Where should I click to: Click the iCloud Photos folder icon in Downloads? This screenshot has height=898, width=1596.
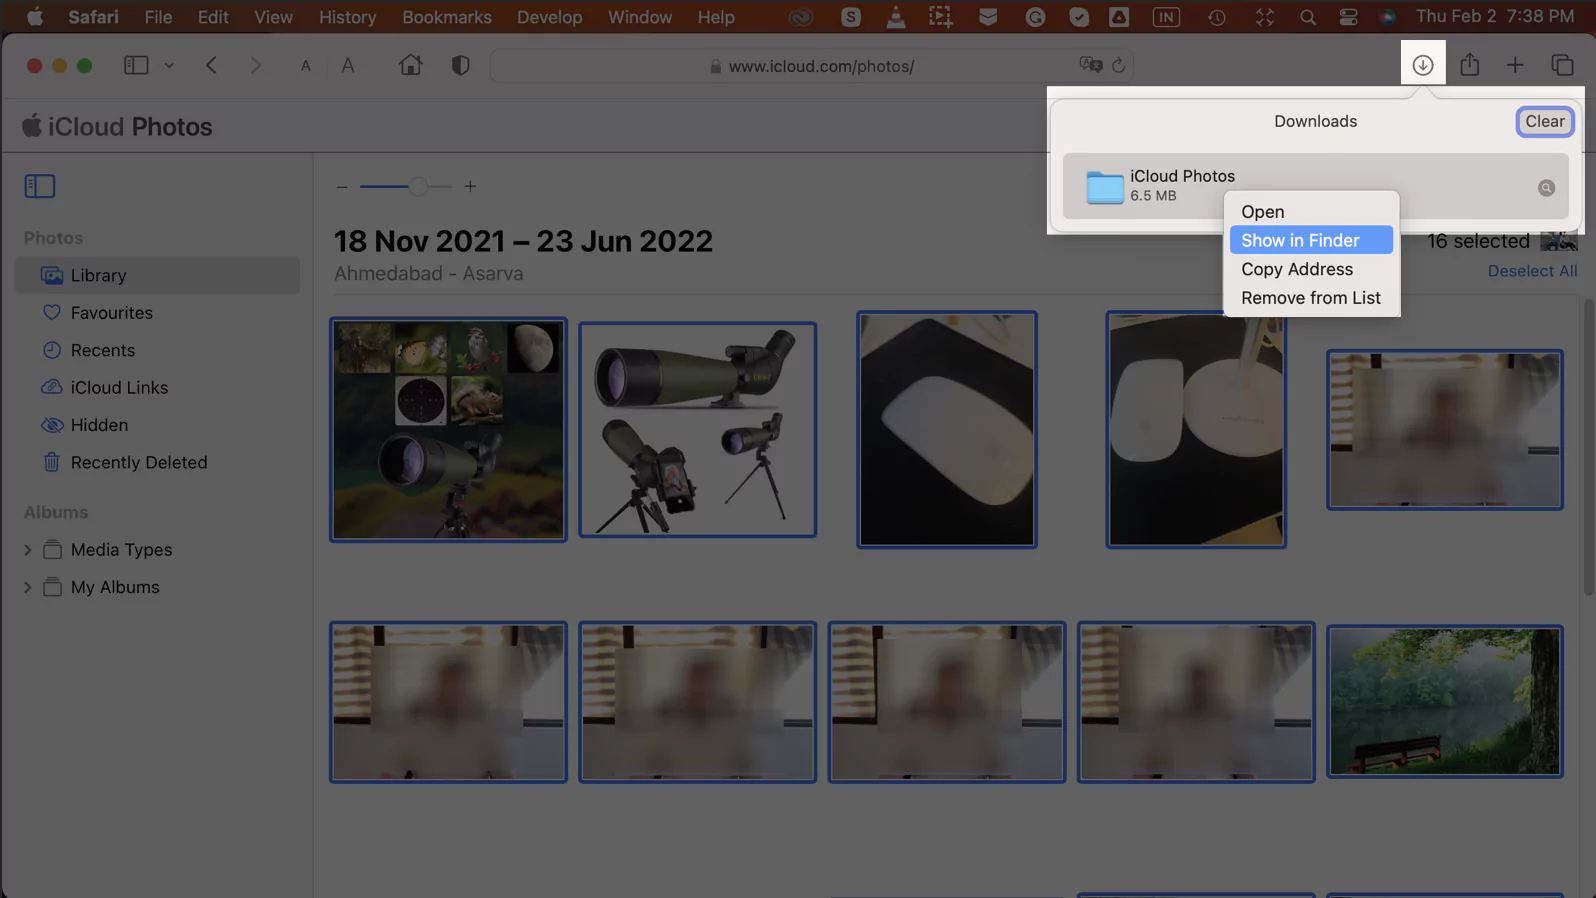pos(1104,186)
